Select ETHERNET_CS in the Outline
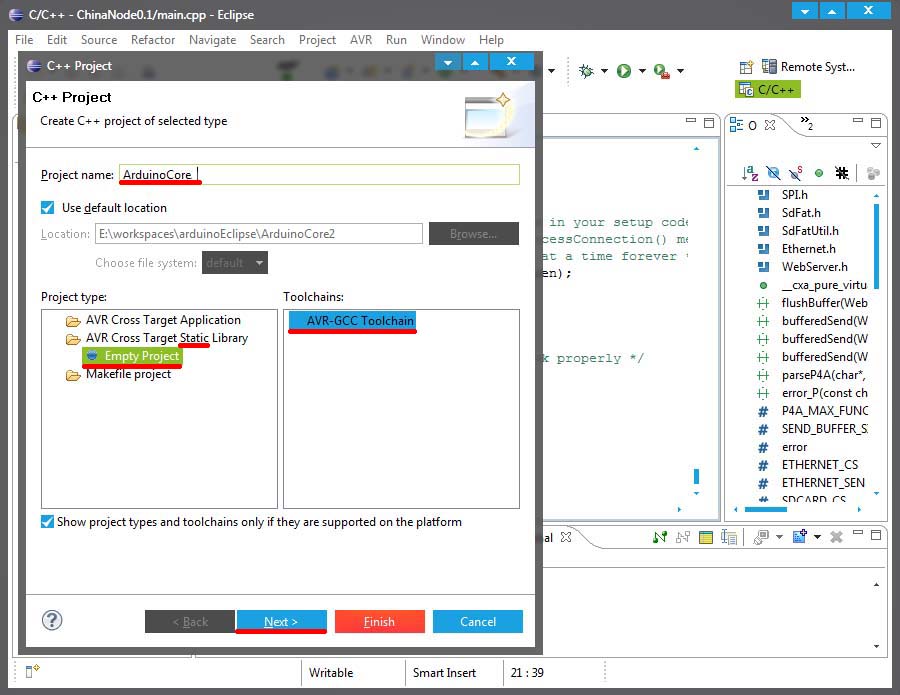Image resolution: width=900 pixels, height=695 pixels. [808, 465]
